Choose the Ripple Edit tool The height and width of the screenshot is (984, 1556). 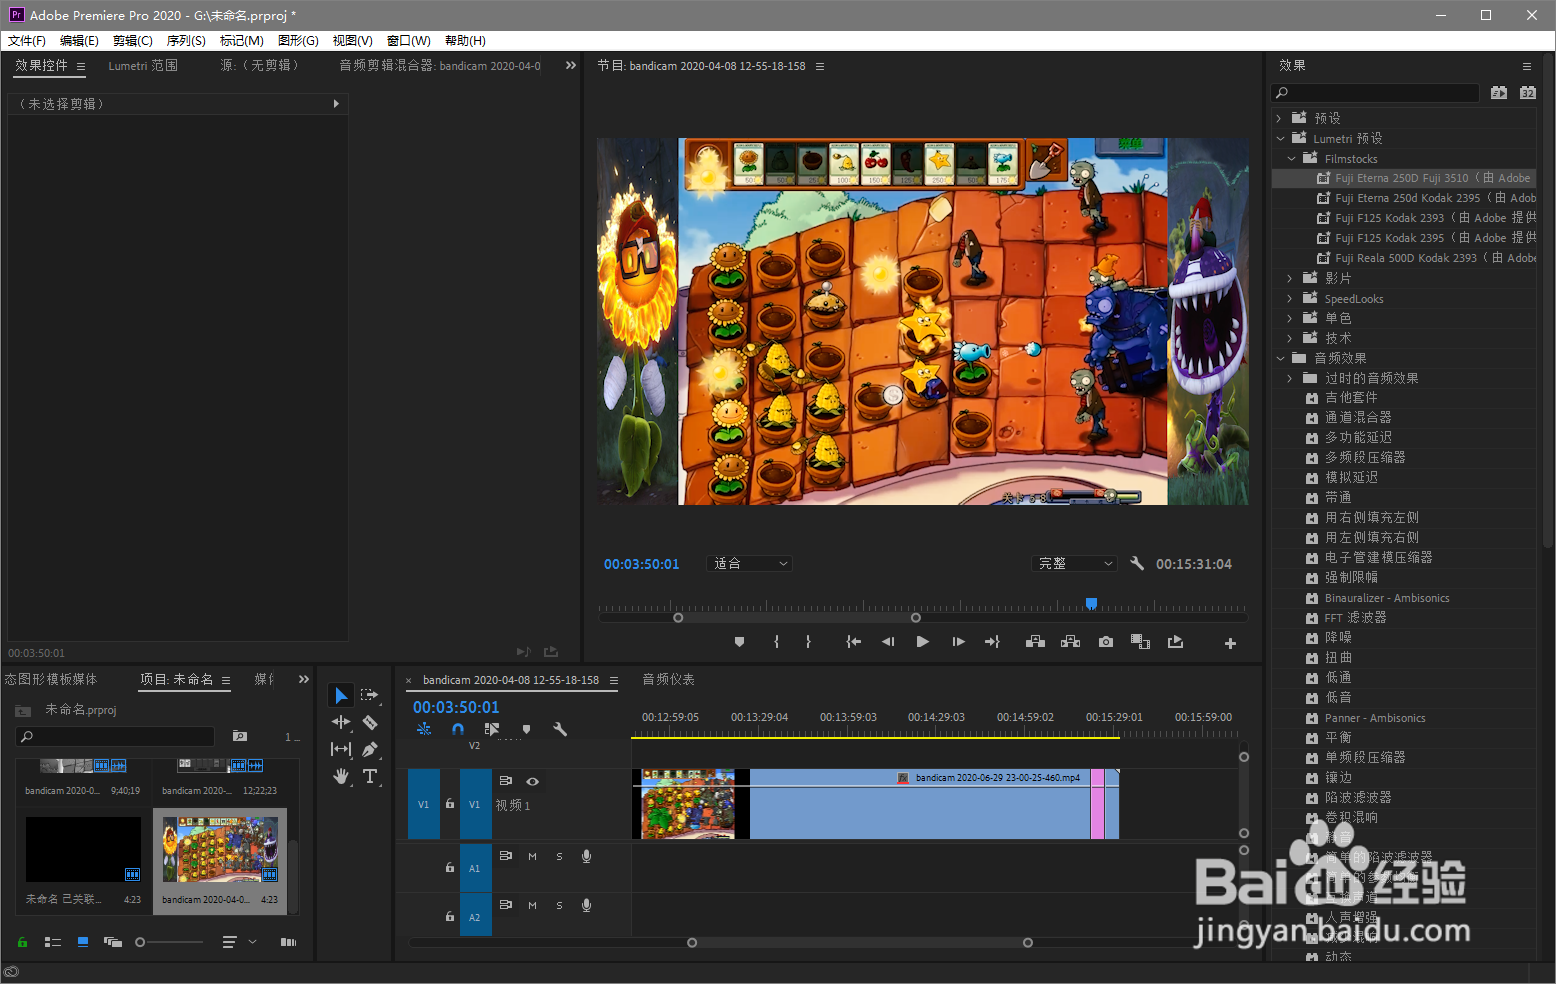pos(341,722)
